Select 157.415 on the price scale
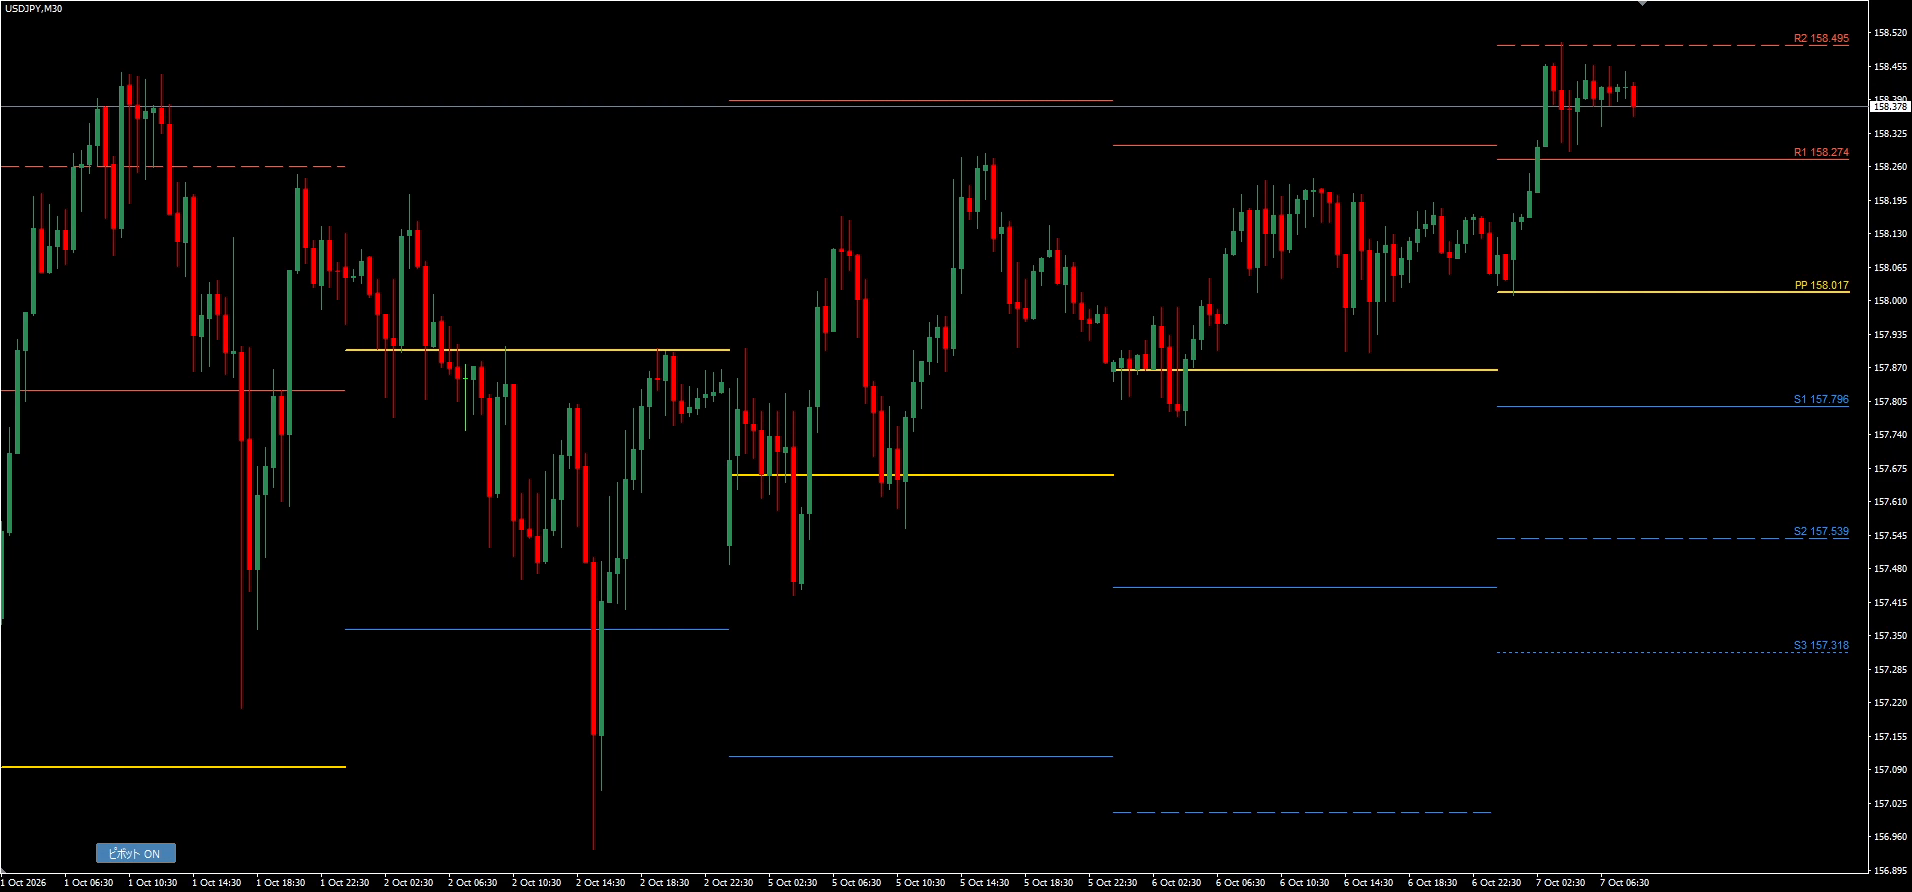Viewport: 1912px width, 892px height. click(x=1889, y=603)
